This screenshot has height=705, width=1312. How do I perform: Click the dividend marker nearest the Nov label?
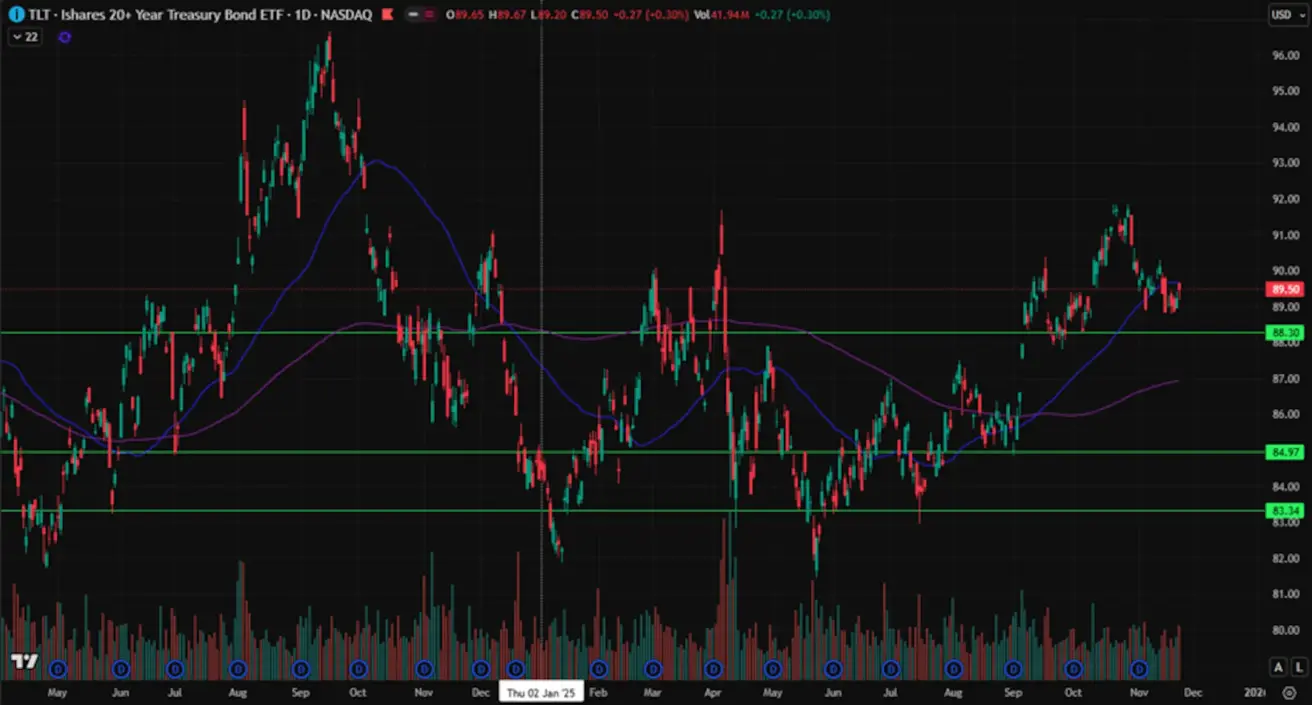click(1137, 668)
